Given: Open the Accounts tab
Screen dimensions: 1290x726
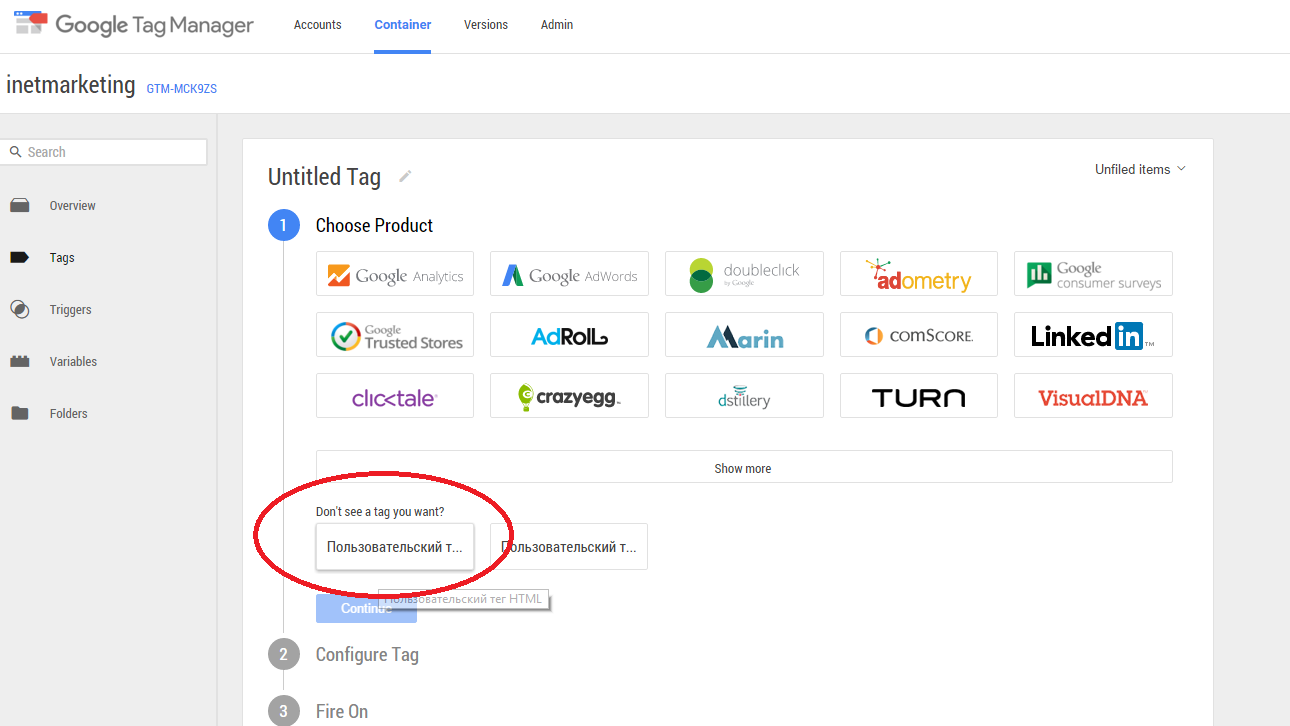Looking at the screenshot, I should 318,25.
